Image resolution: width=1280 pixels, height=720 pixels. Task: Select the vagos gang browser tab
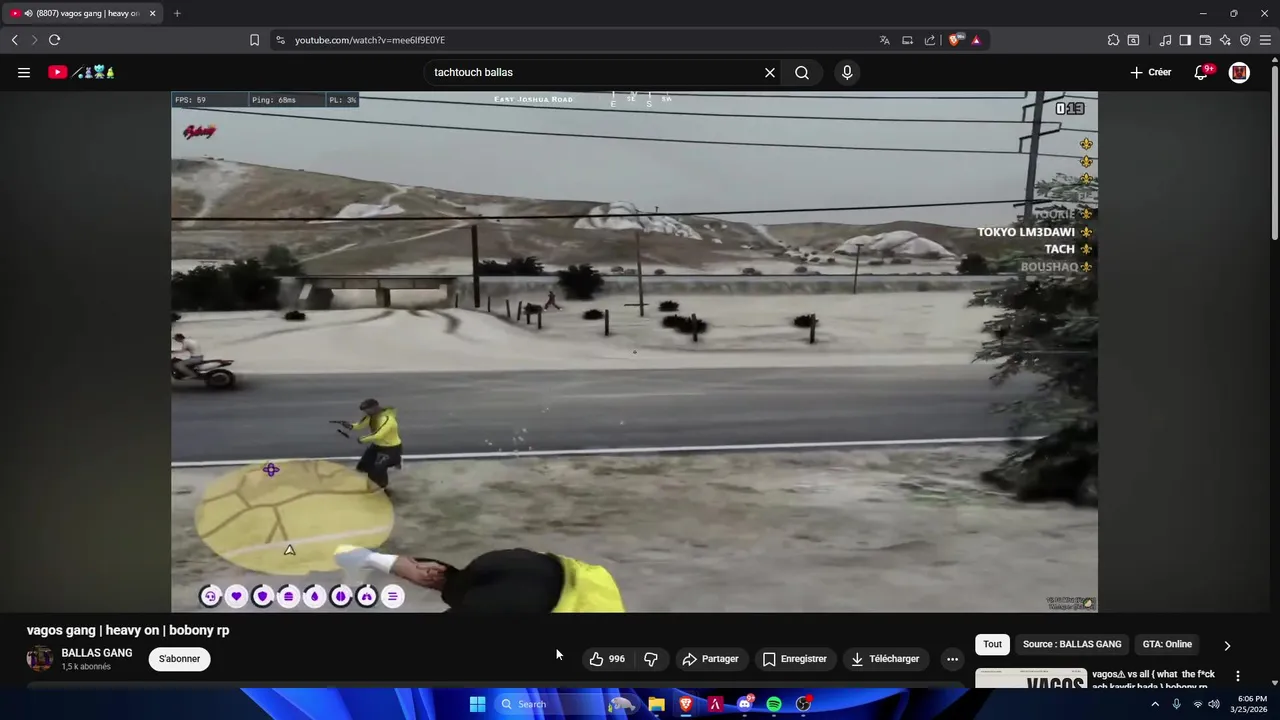click(82, 13)
